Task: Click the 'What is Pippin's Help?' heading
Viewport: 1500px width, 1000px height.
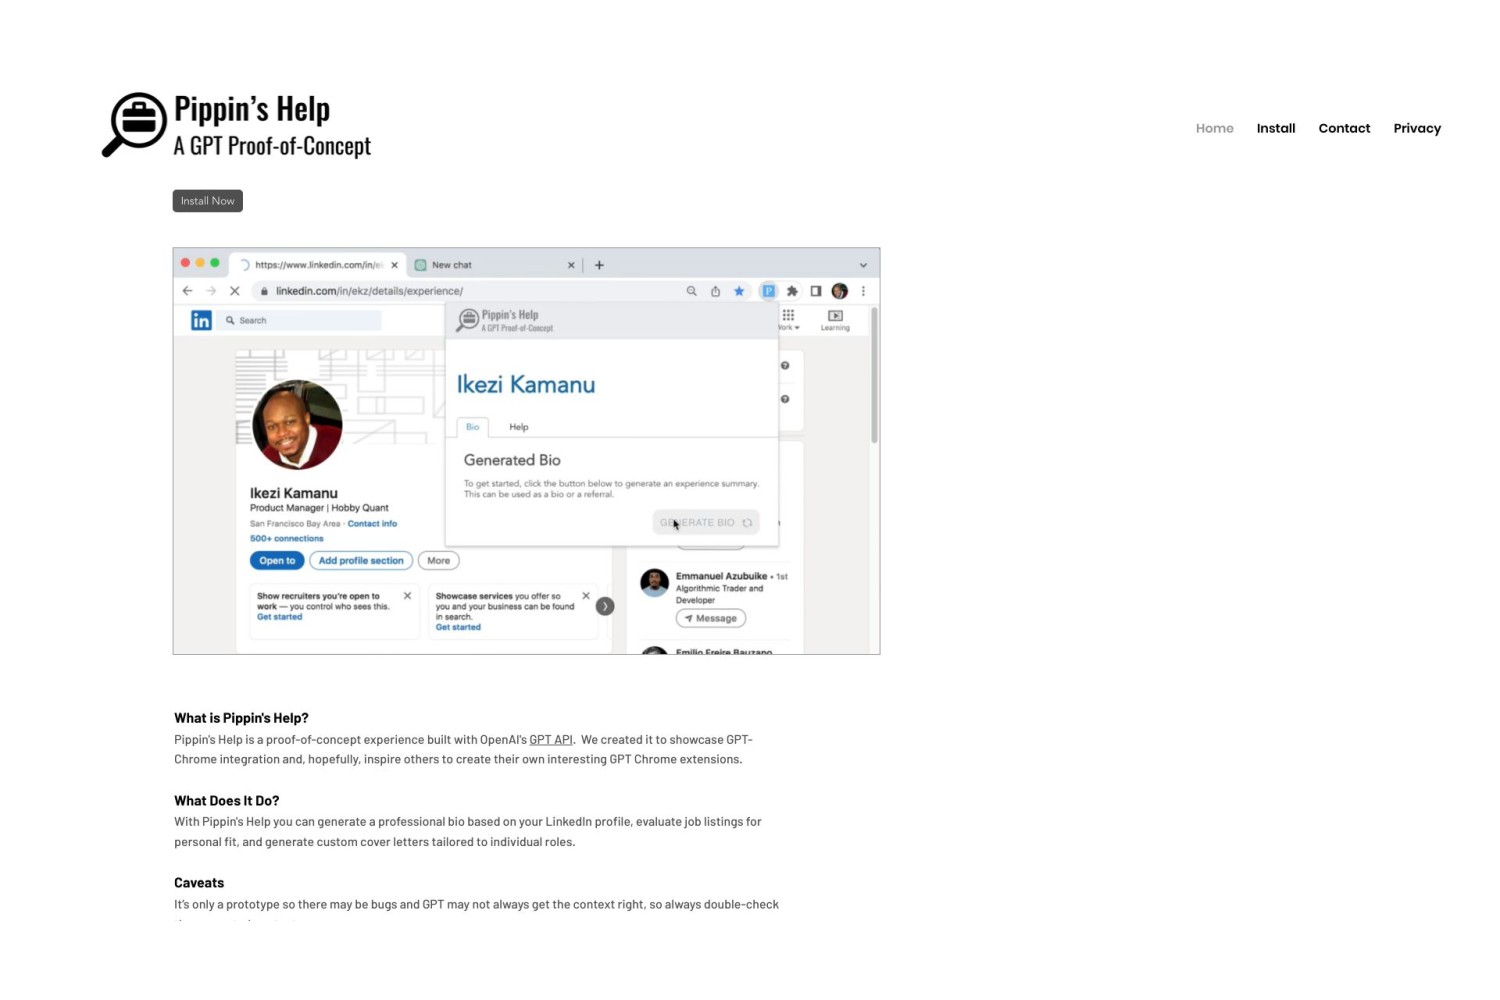Action: pos(241,718)
